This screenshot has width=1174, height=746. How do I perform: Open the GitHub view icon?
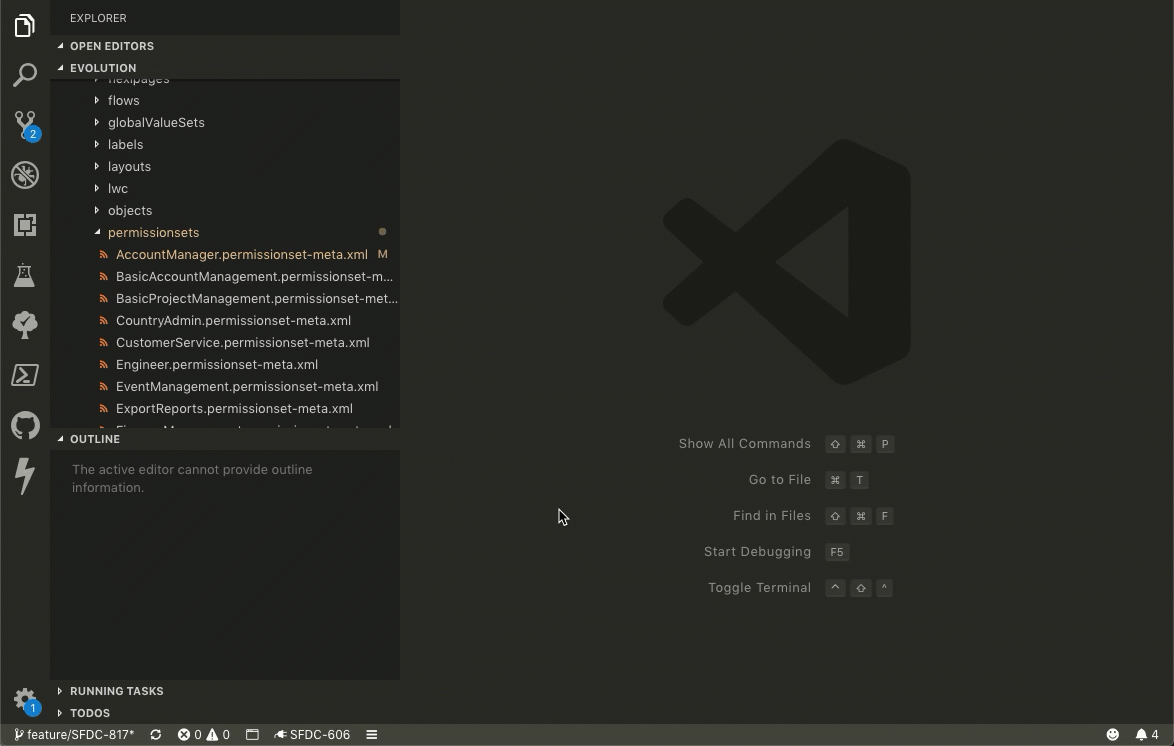[x=25, y=425]
